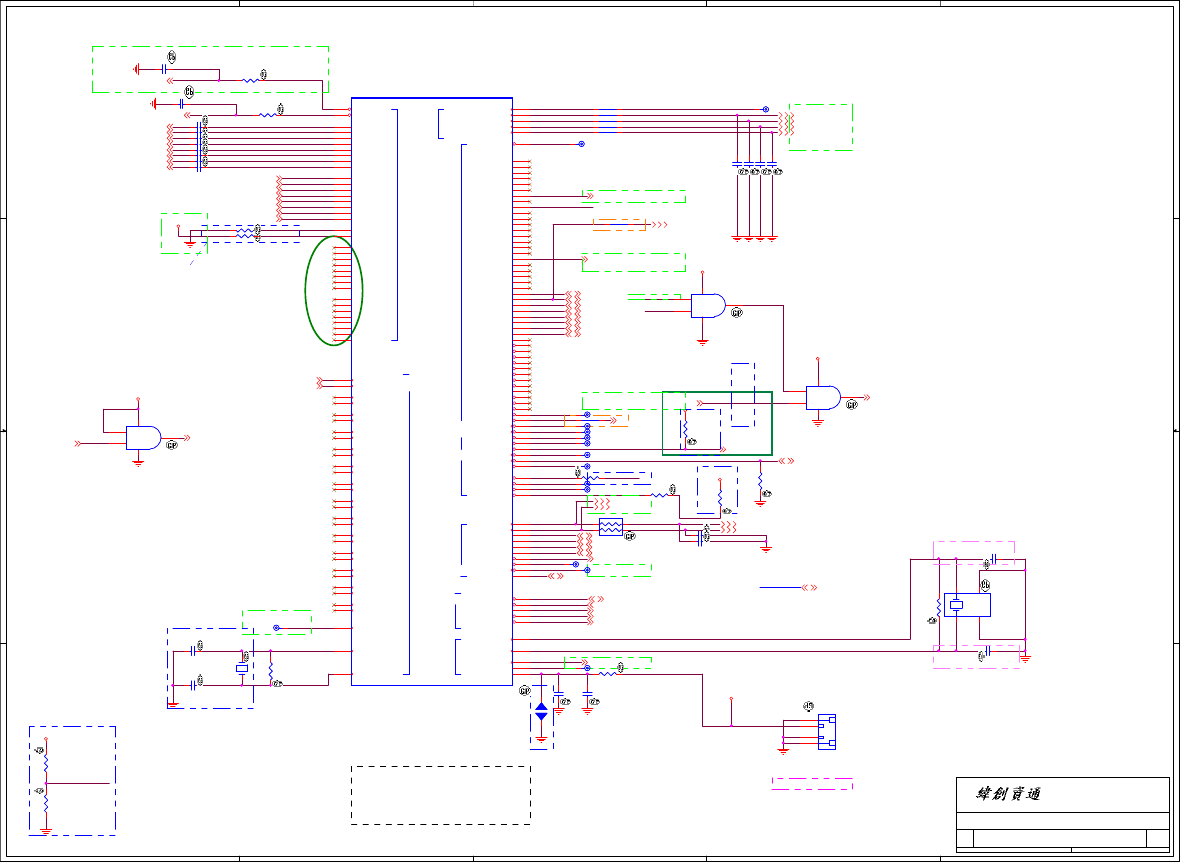The height and width of the screenshot is (862, 1180).
Task: Click the empty black dashed note box
Action: (441, 795)
